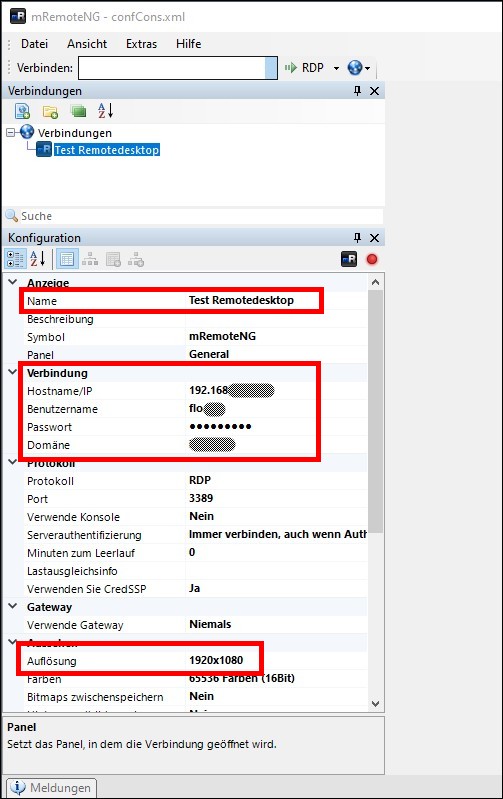503x799 pixels.
Task: Click the new connection icon
Action: 22,111
